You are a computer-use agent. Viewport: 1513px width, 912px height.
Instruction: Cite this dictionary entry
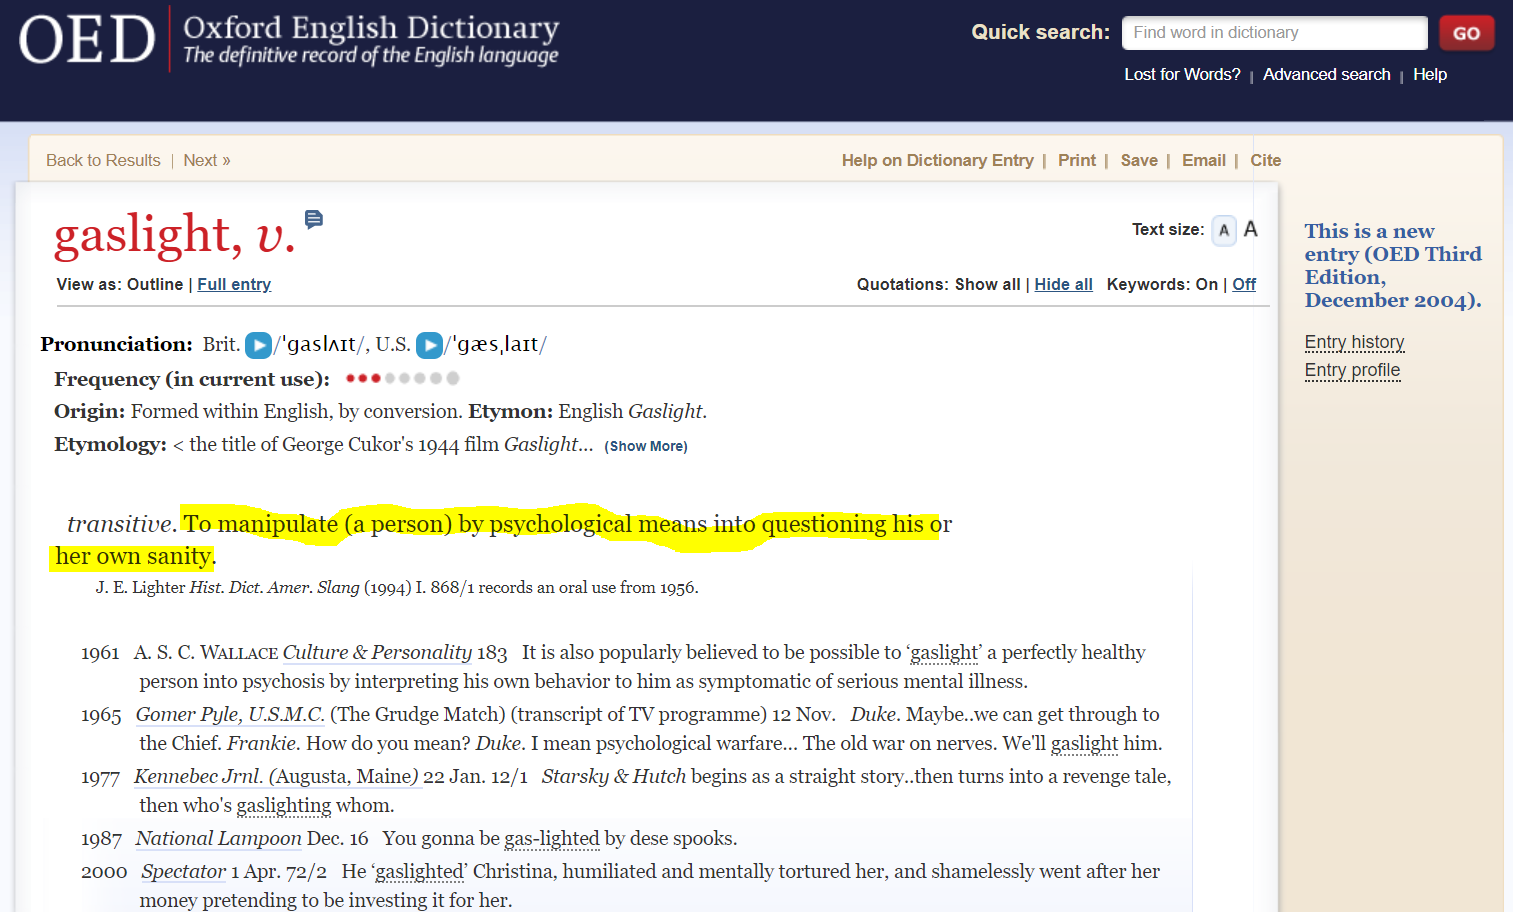click(1265, 160)
